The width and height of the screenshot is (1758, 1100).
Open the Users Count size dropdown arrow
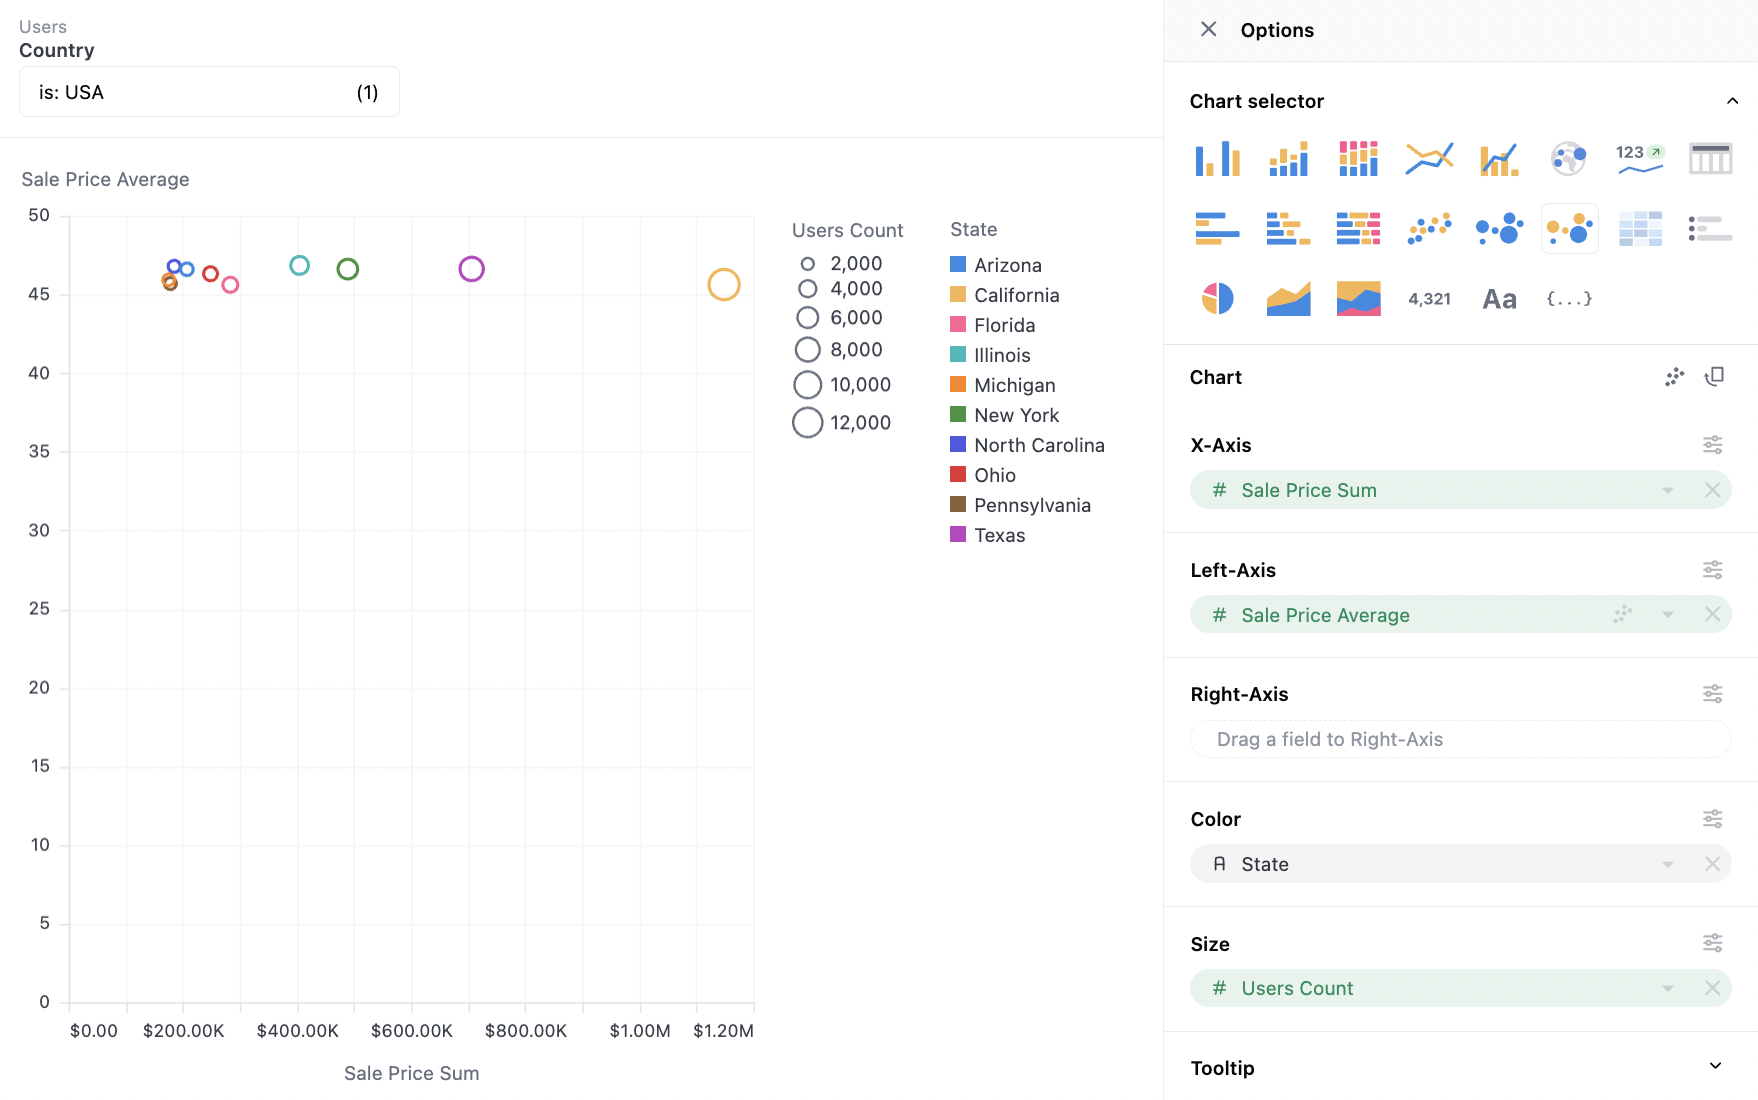[x=1667, y=988]
